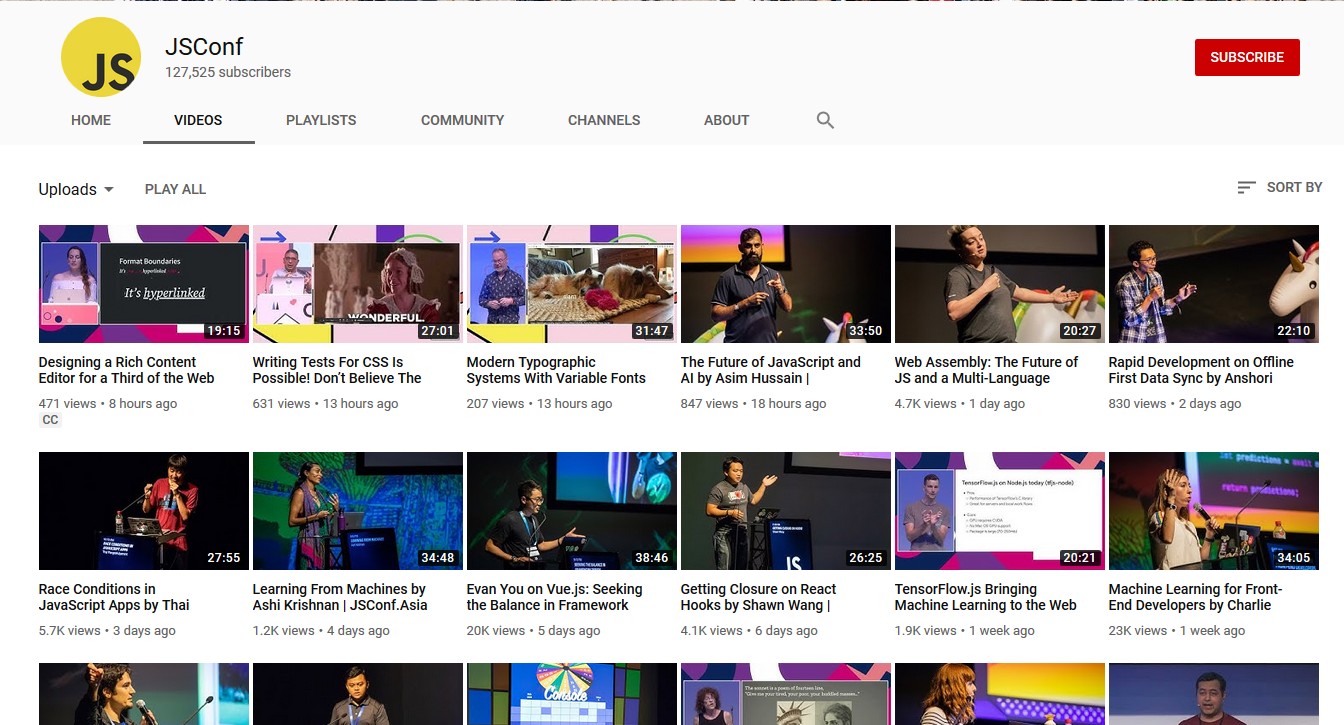Viewport: 1344px width, 725px height.
Task: Click the Sort By list icon
Action: click(1246, 187)
